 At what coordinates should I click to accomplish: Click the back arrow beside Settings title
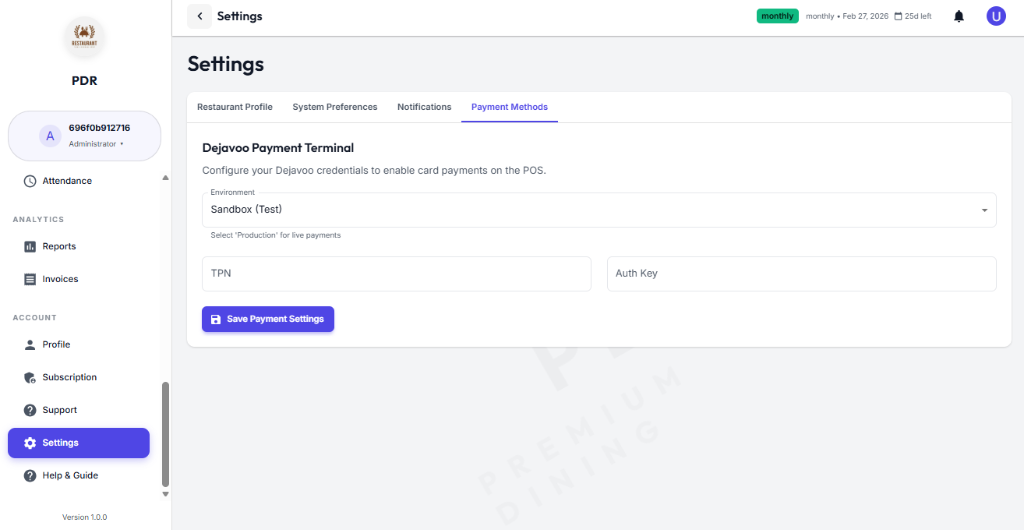[200, 16]
